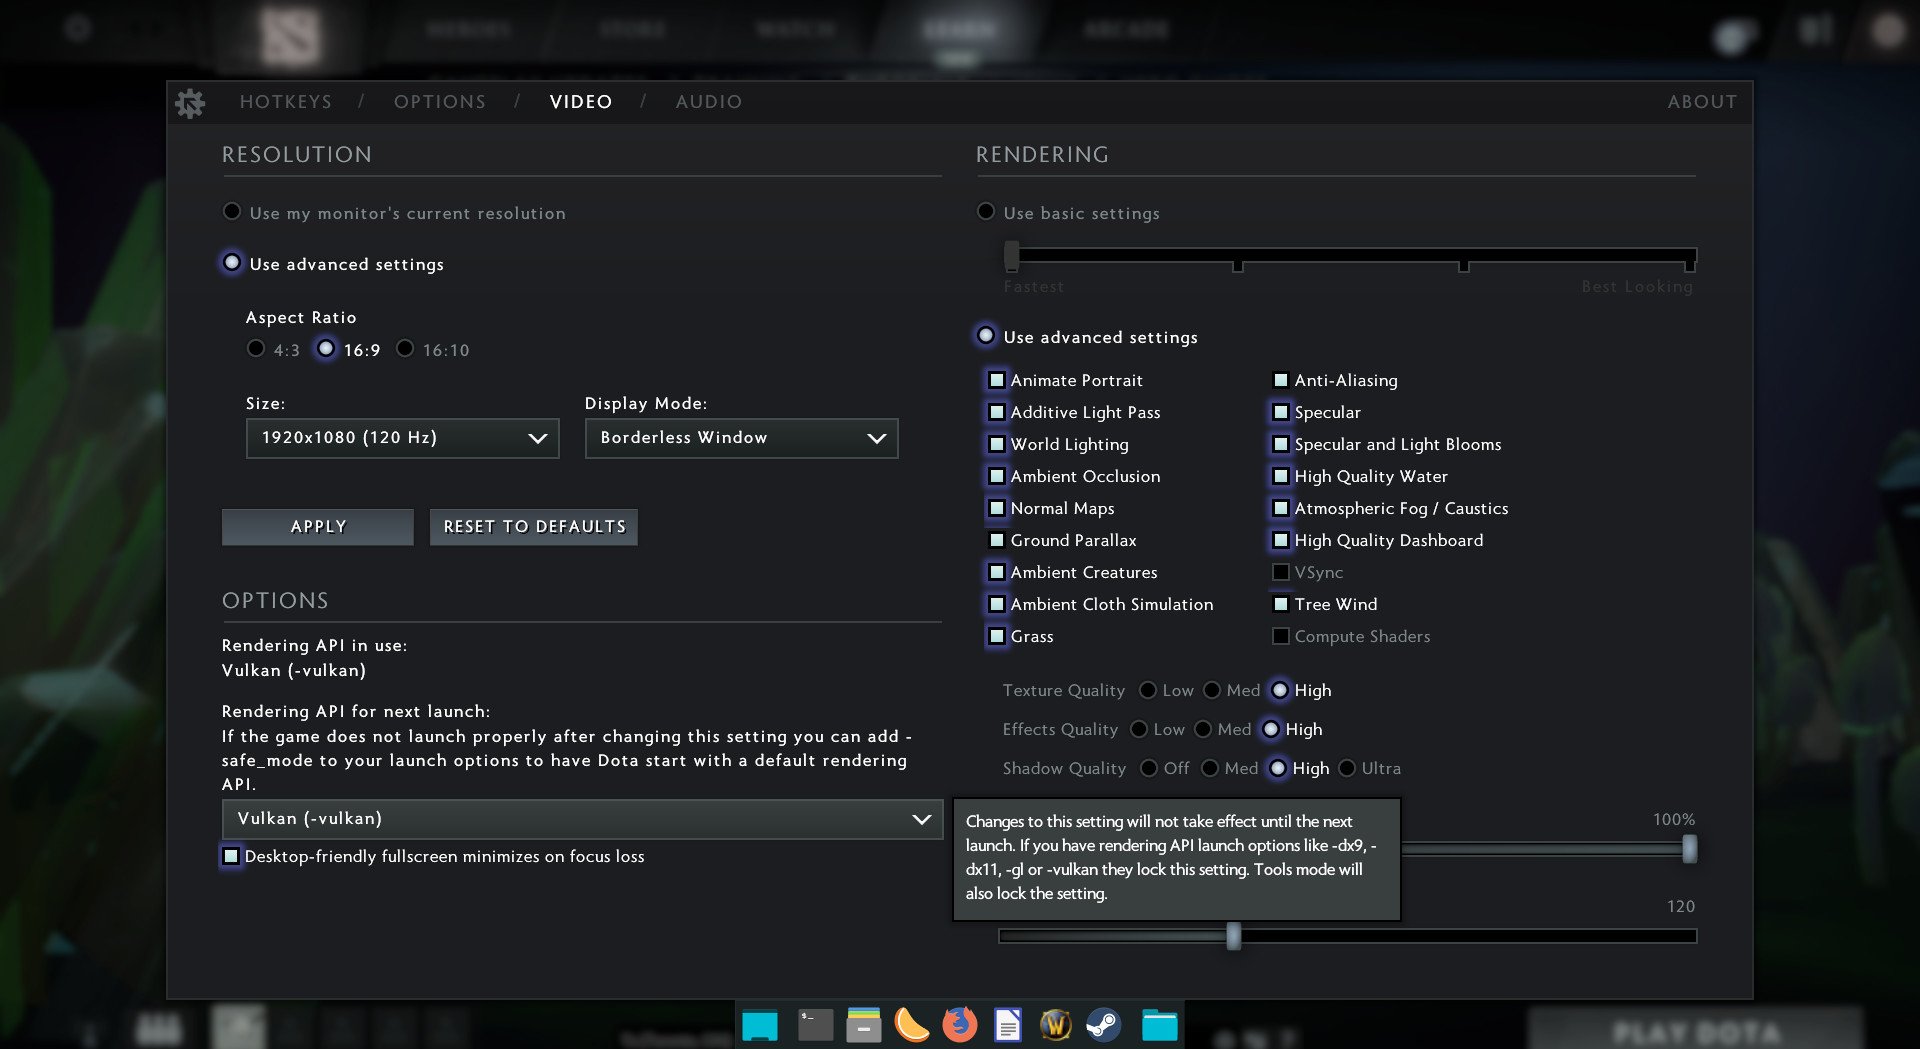Toggle Normal Maps checkbox

point(997,508)
